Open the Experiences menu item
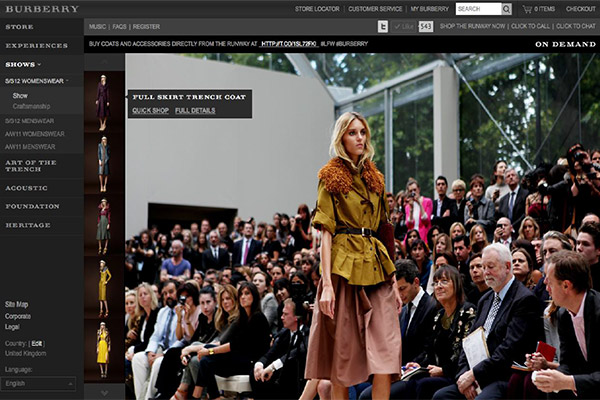The width and height of the screenshot is (600, 400). pyautogui.click(x=36, y=46)
